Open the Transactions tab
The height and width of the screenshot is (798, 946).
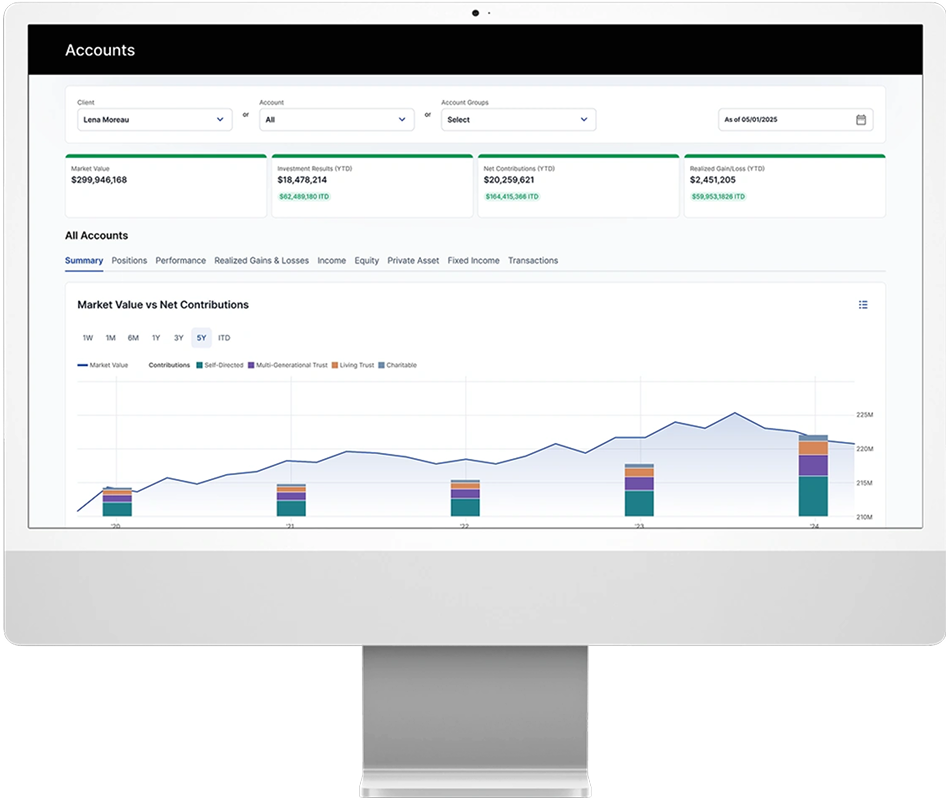pos(533,261)
